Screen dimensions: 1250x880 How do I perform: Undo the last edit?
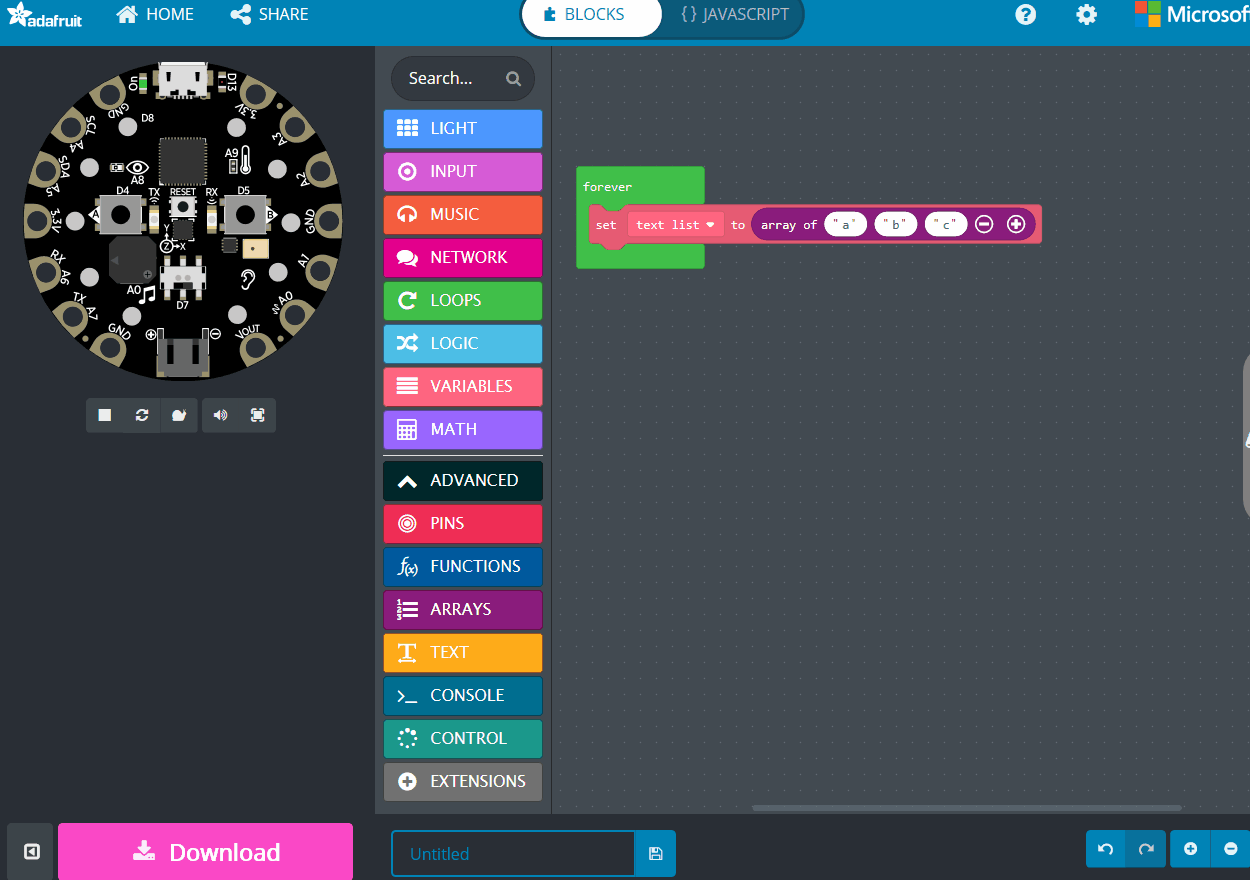pyautogui.click(x=1104, y=848)
